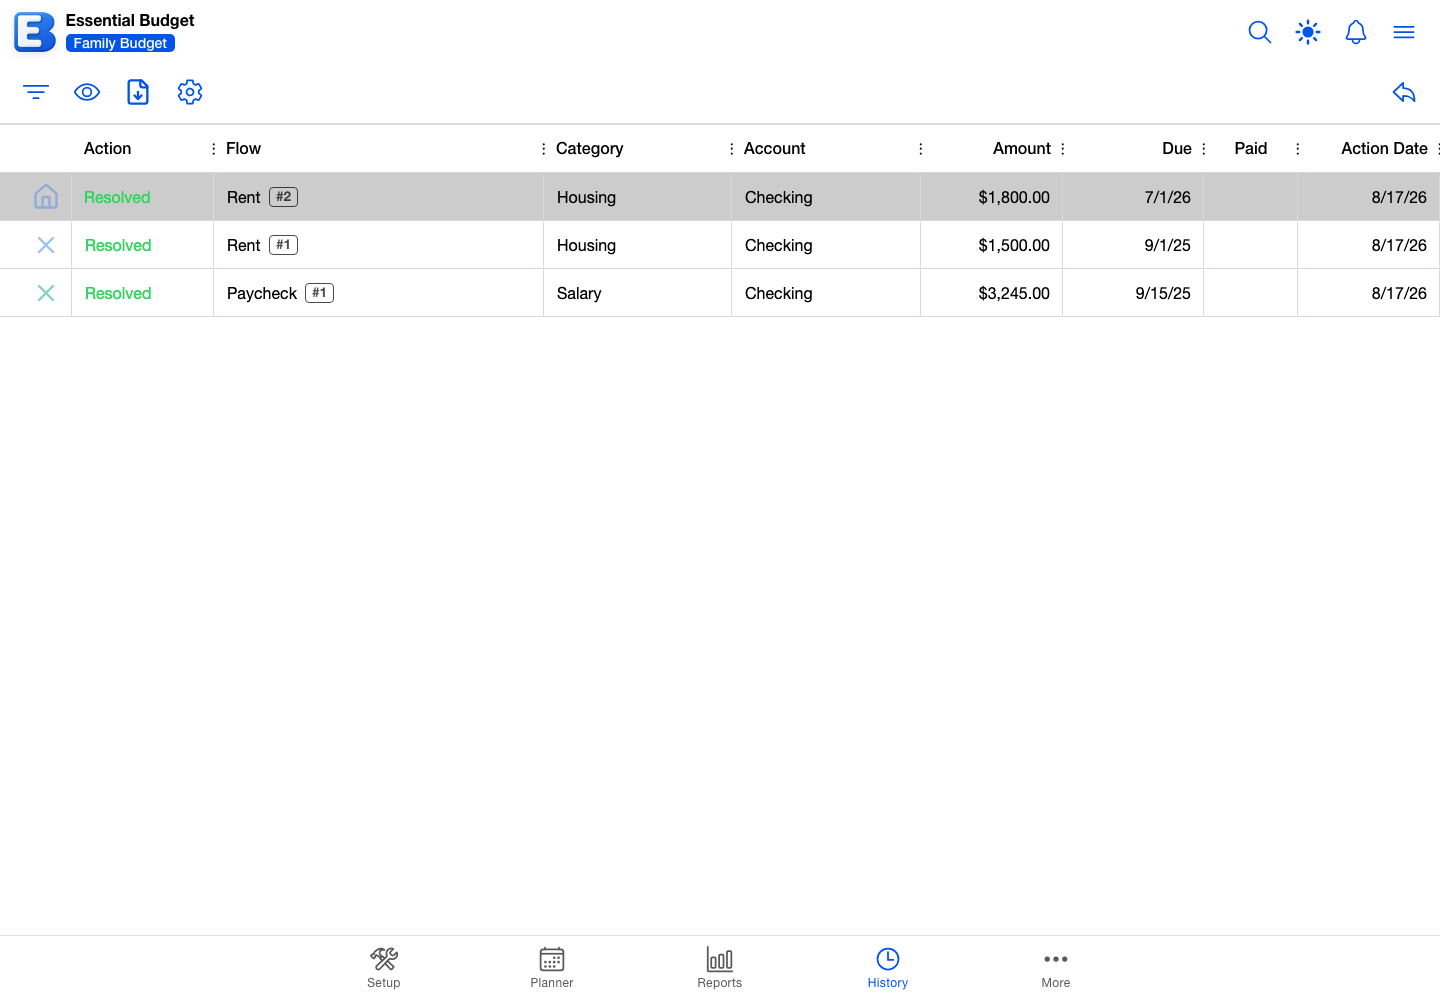Click the #2 badge next to Rent
1440x1000 pixels.
click(283, 197)
